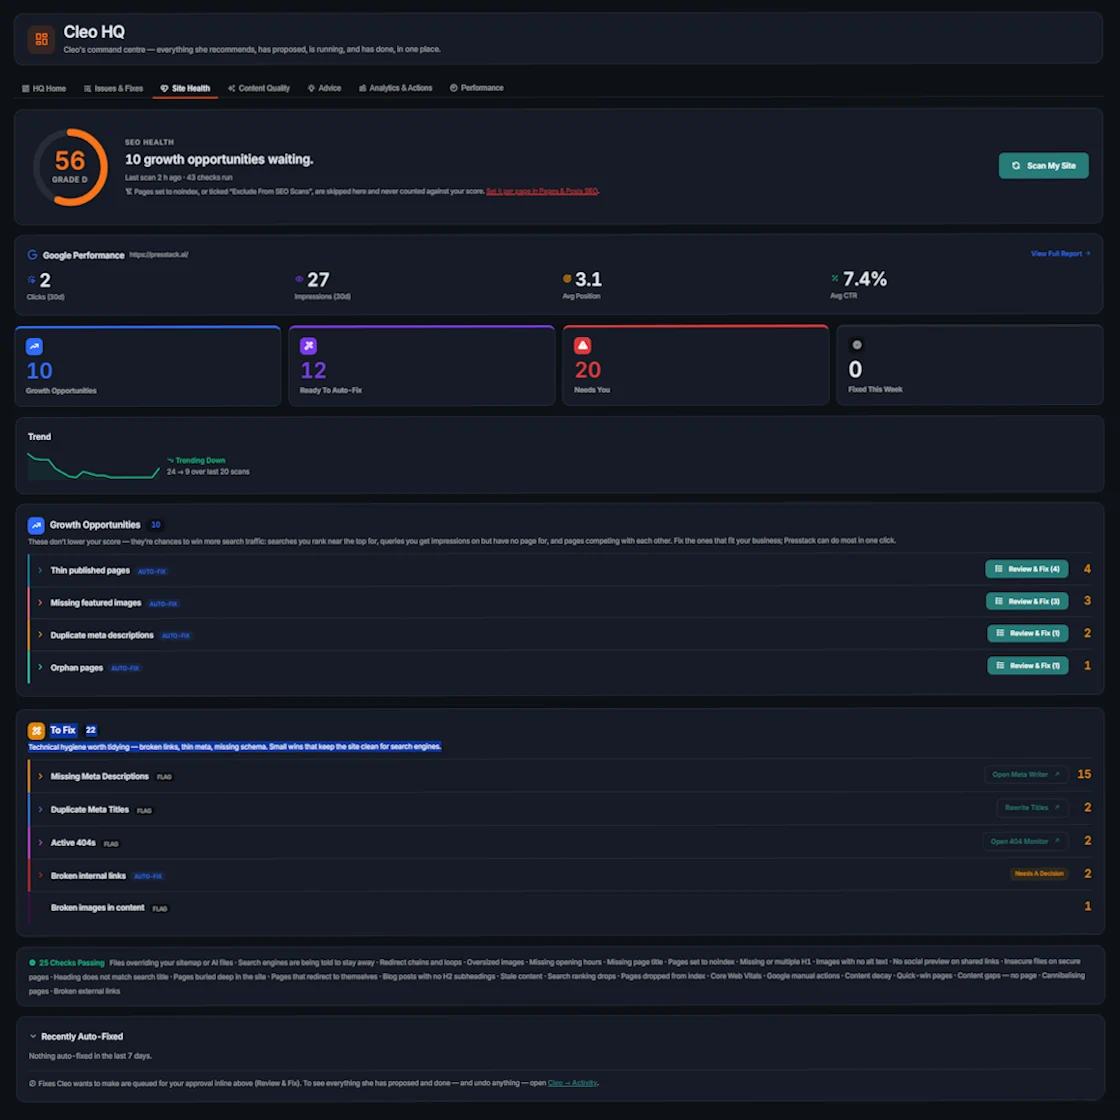Image resolution: width=1120 pixels, height=1120 pixels.
Task: Open the Cleo → Activity link
Action: (x=572, y=1084)
